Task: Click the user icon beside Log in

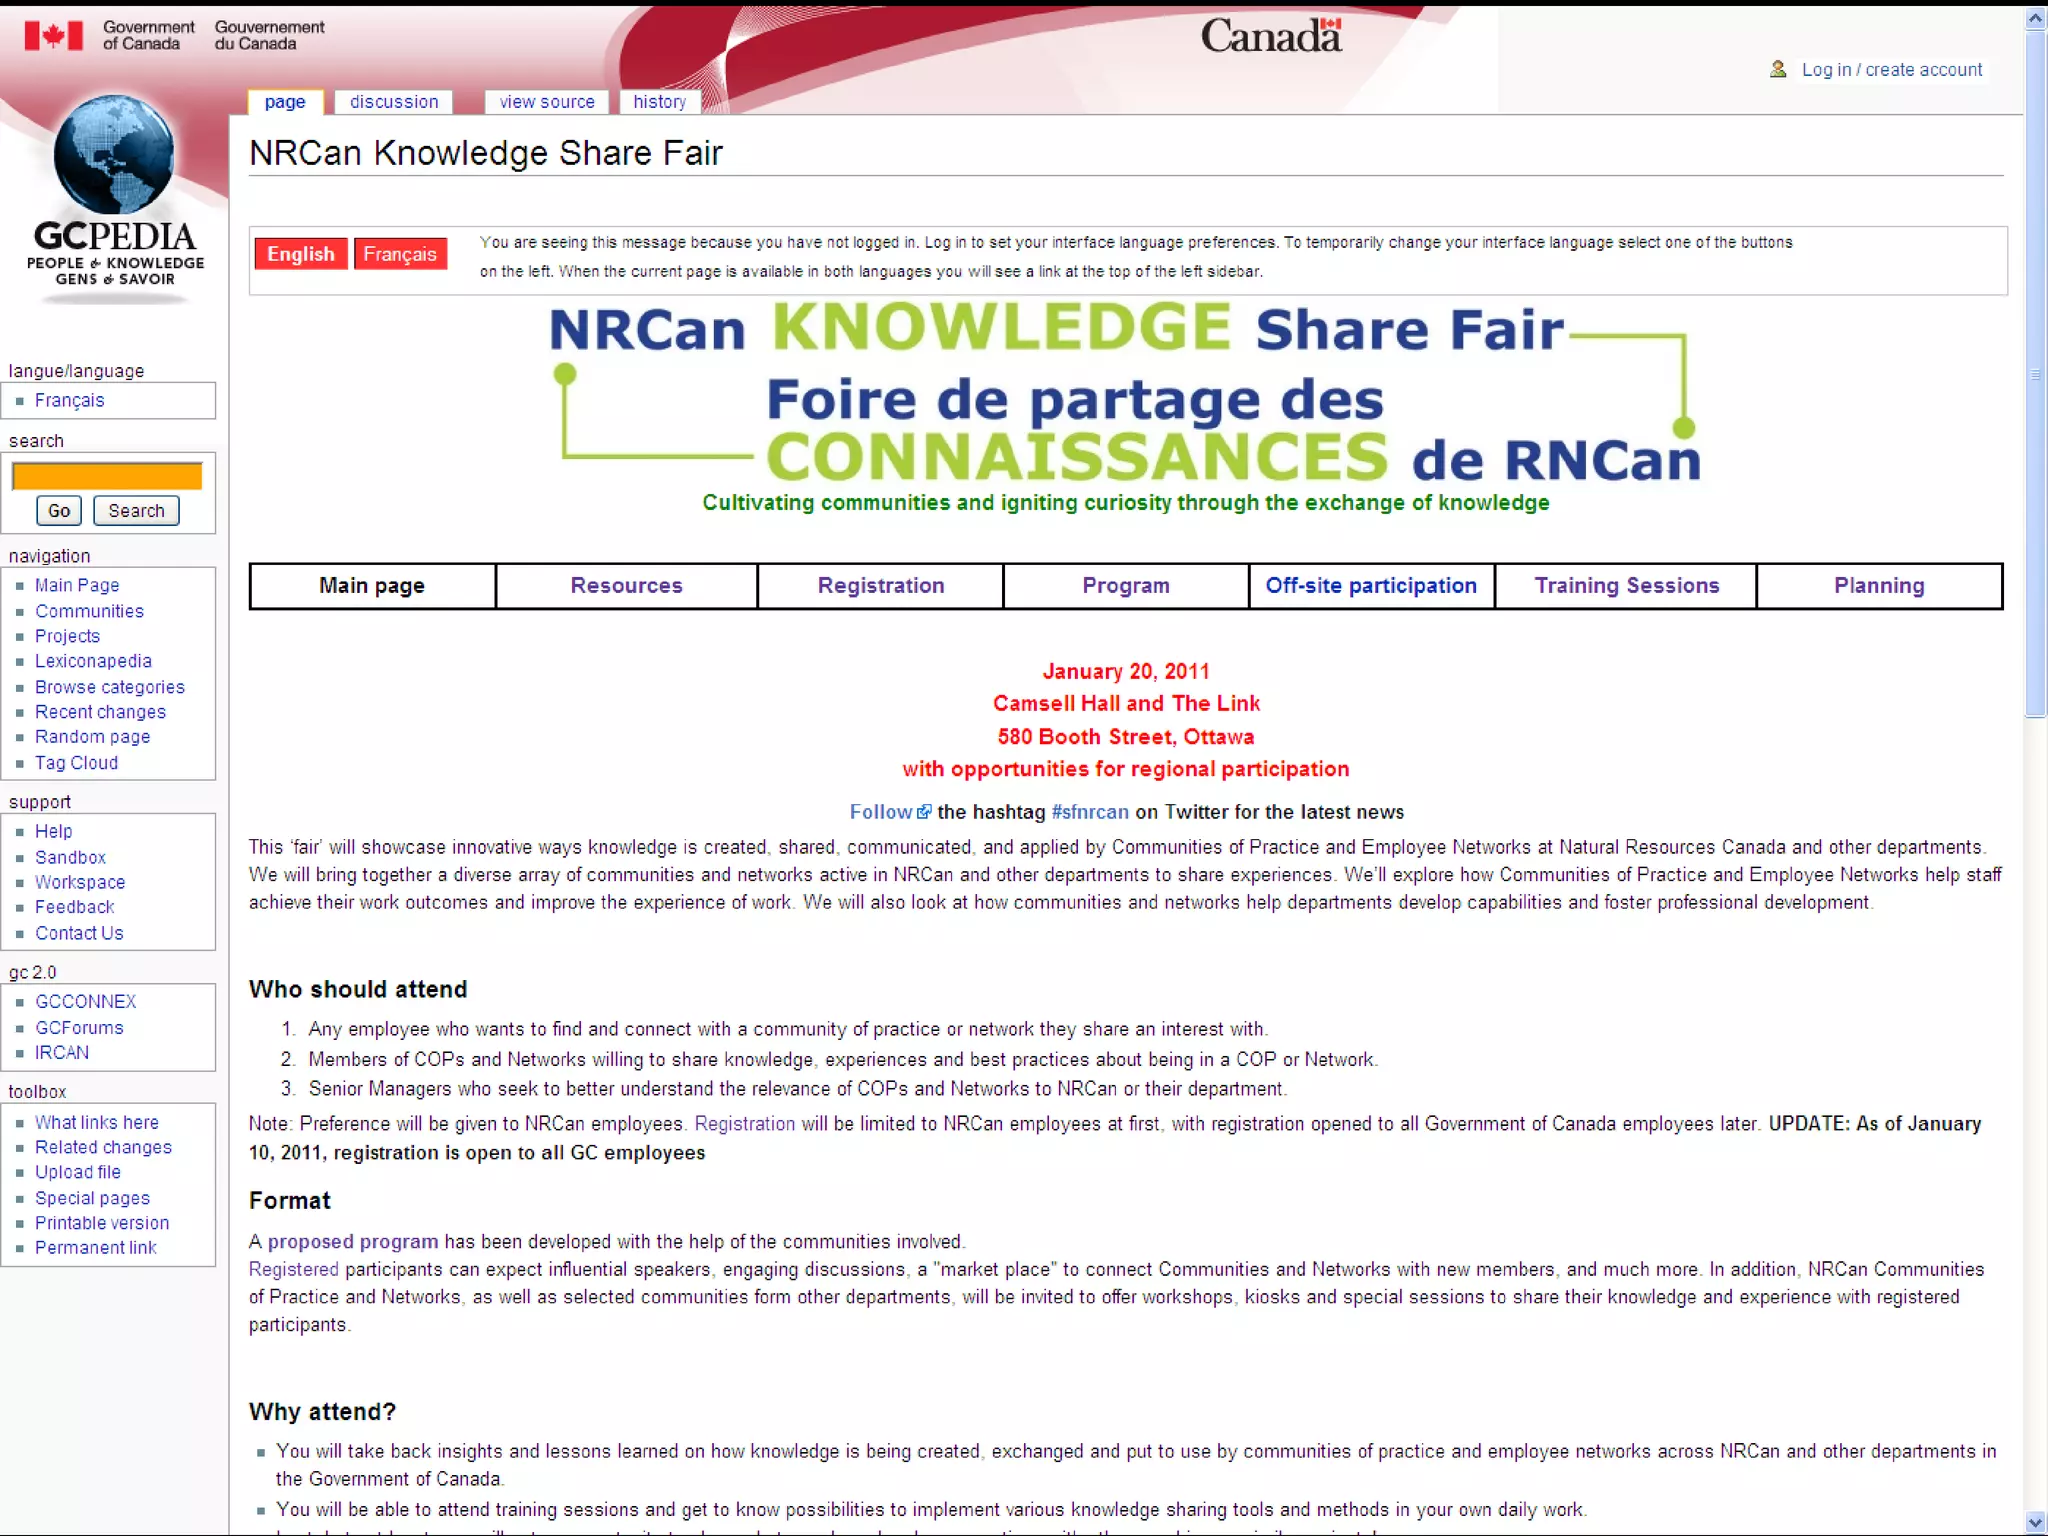Action: click(x=1778, y=69)
